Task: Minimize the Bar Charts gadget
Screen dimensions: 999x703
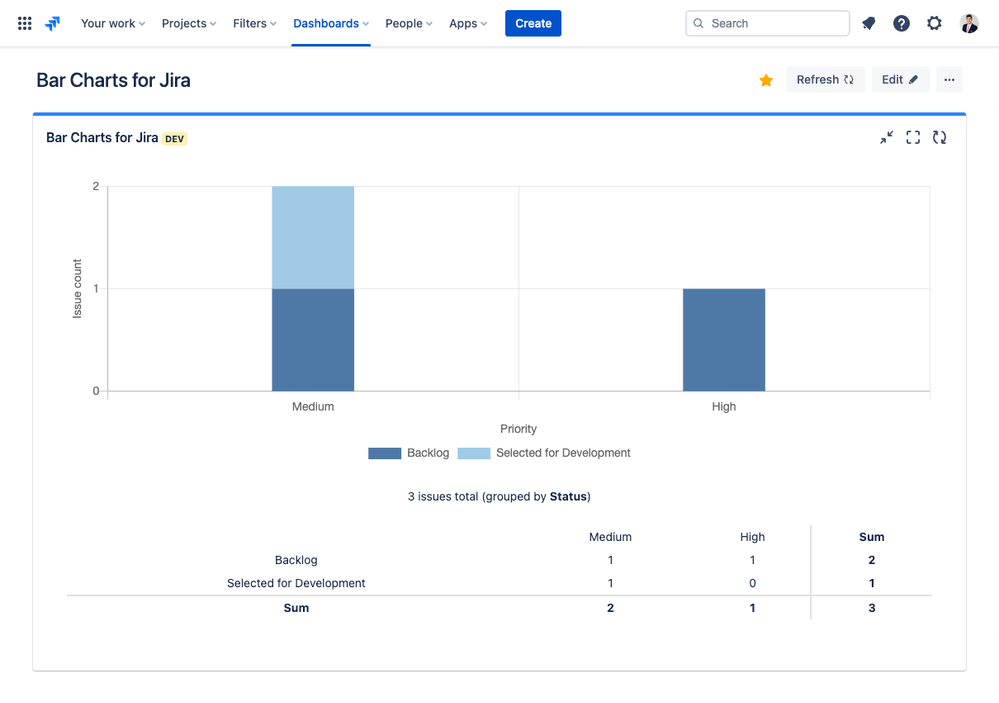Action: coord(886,138)
